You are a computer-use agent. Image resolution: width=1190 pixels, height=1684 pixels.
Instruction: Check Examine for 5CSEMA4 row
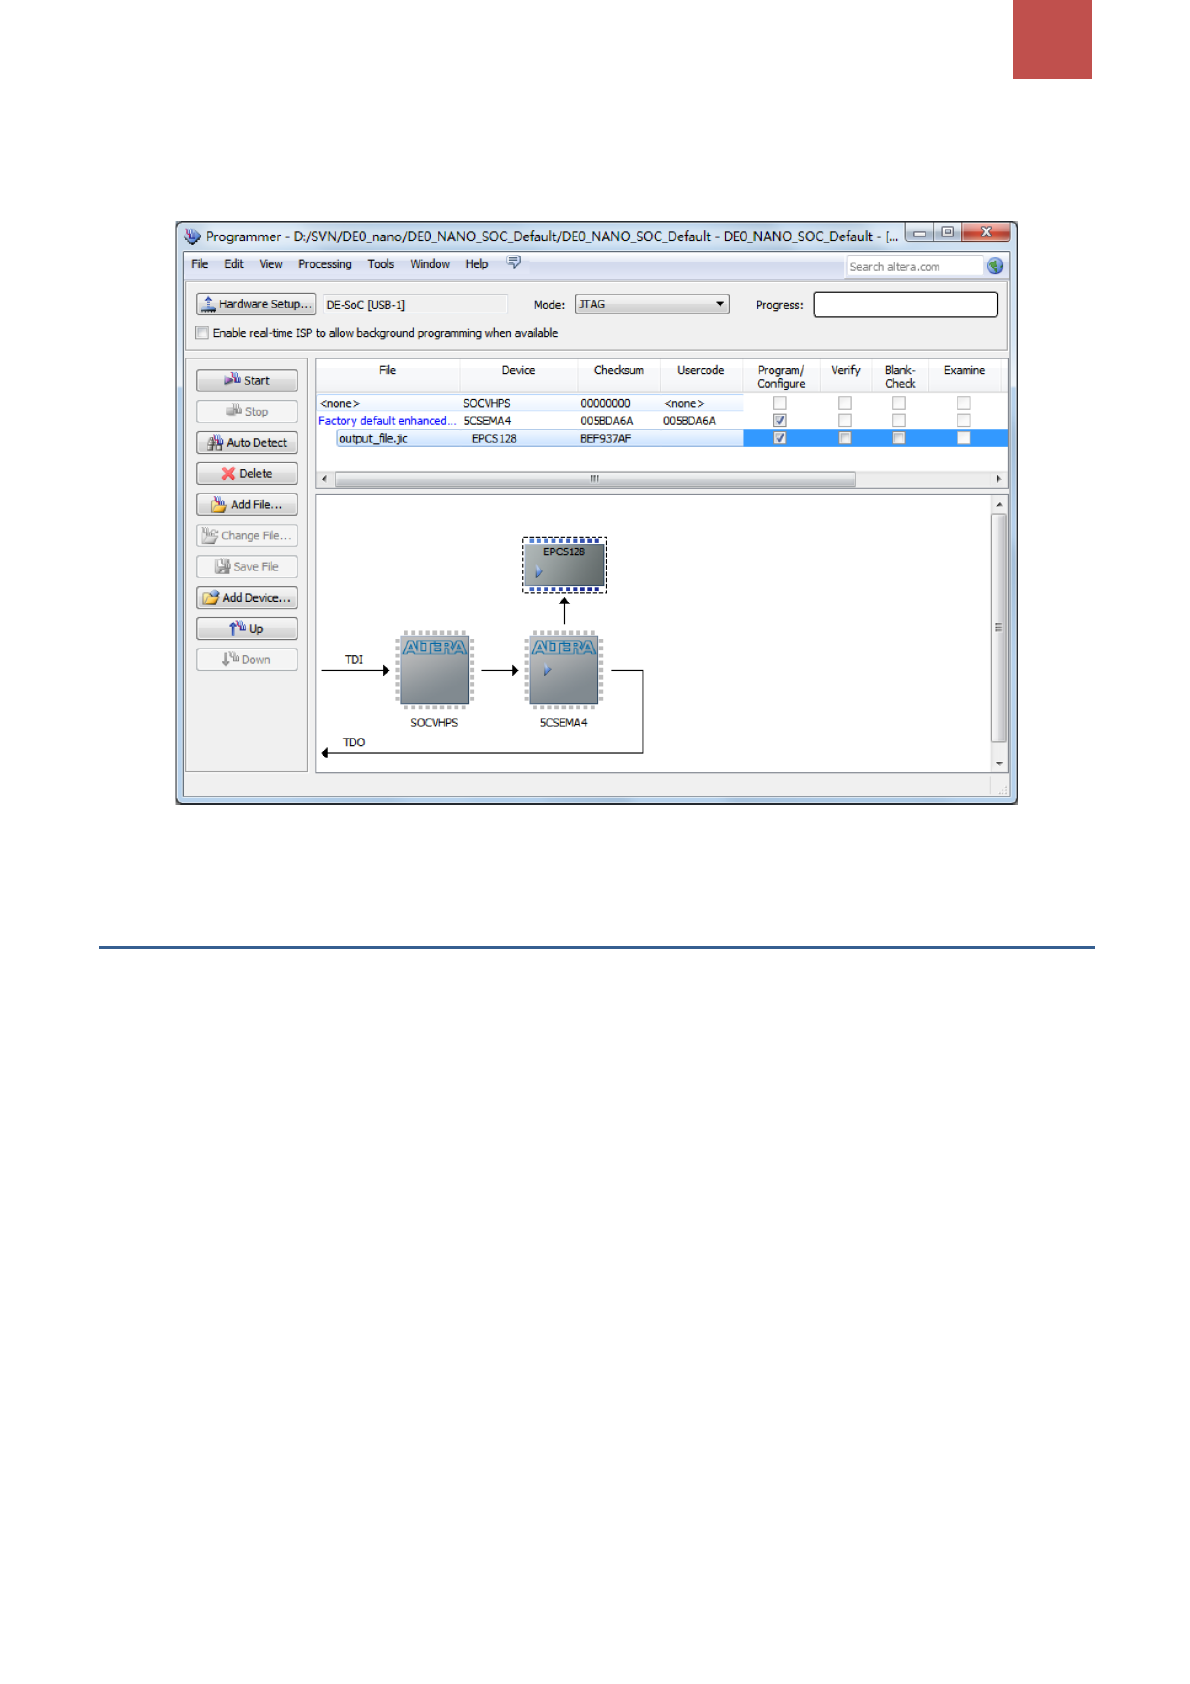coord(964,421)
